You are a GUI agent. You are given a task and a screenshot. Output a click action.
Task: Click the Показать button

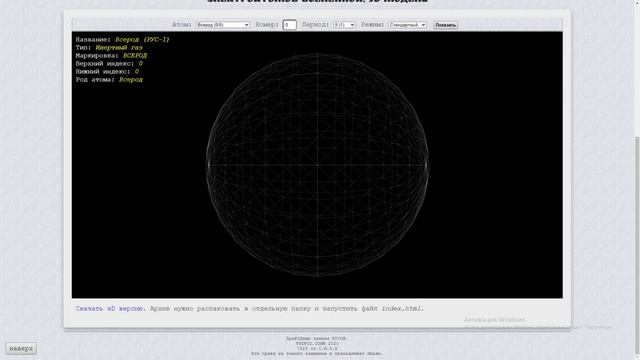(x=445, y=25)
